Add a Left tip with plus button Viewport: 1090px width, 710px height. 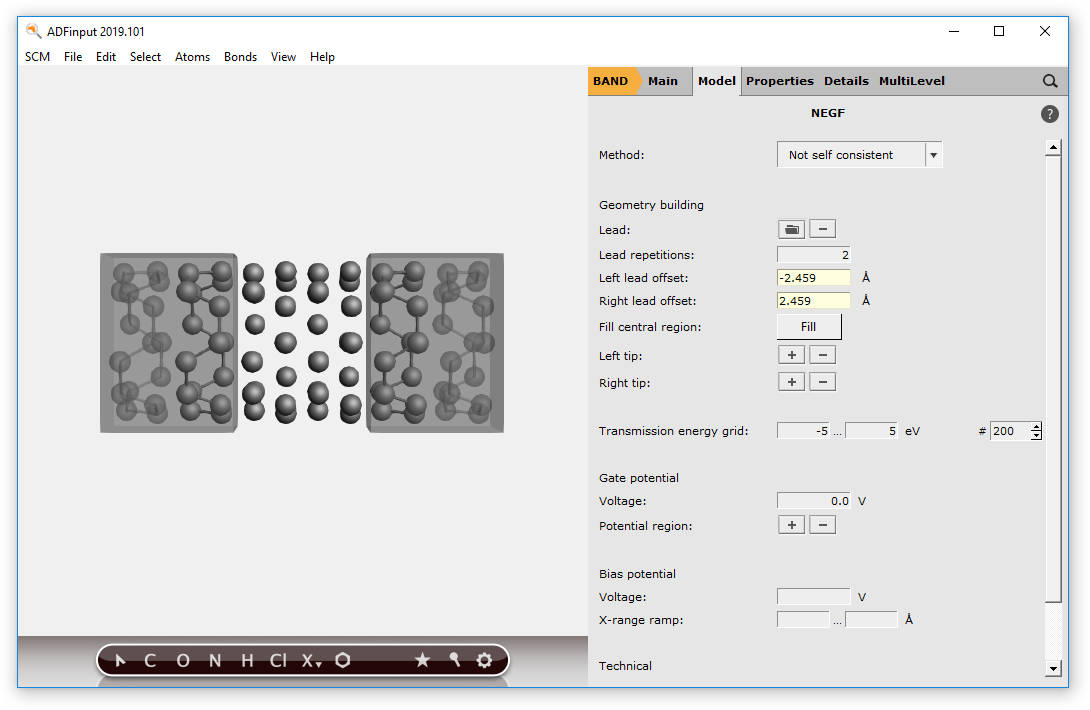pyautogui.click(x=791, y=355)
